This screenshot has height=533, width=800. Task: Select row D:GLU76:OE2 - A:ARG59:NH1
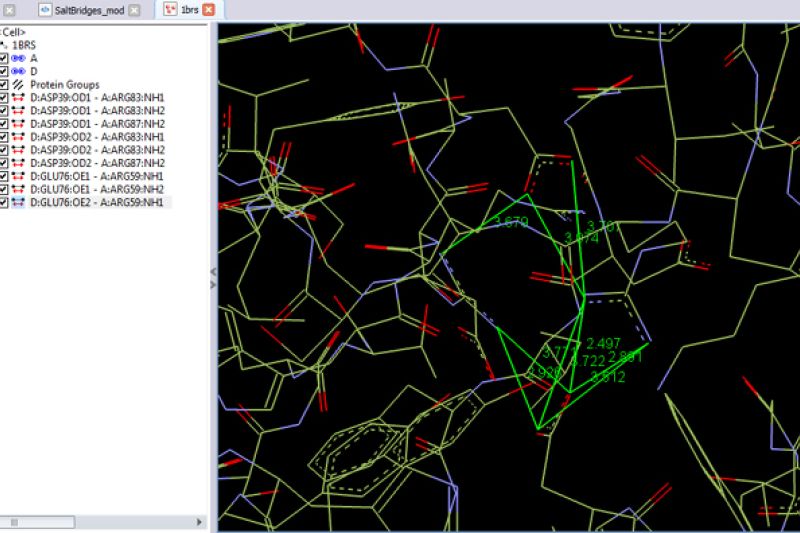[97, 202]
